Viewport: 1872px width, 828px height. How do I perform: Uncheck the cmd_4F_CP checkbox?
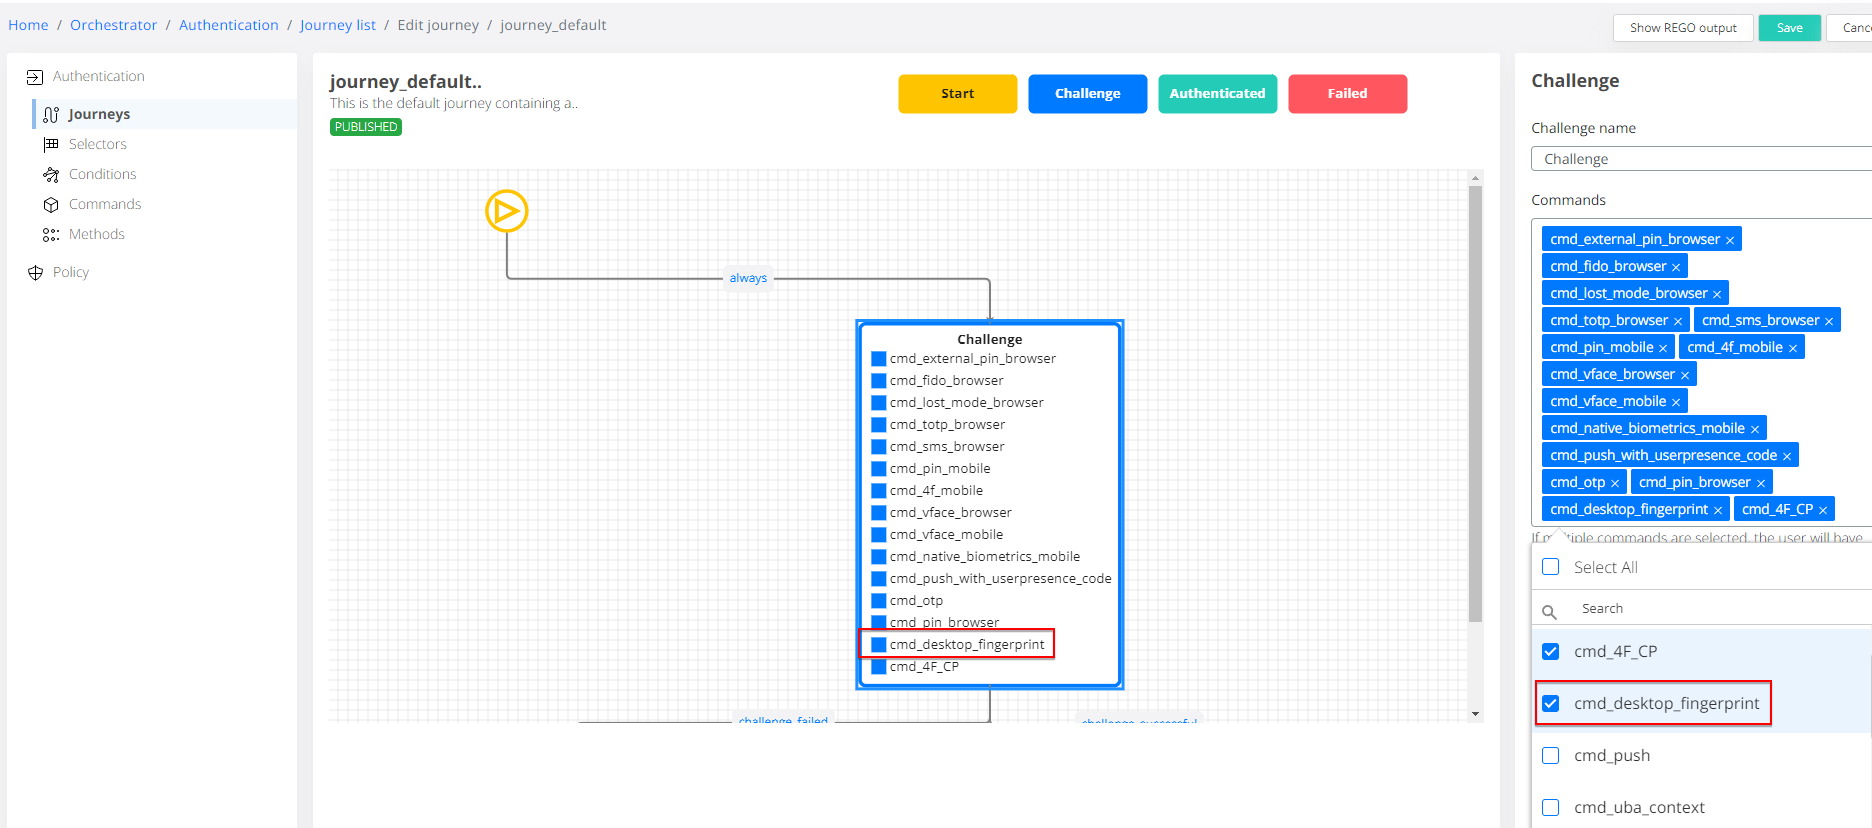coord(1550,651)
